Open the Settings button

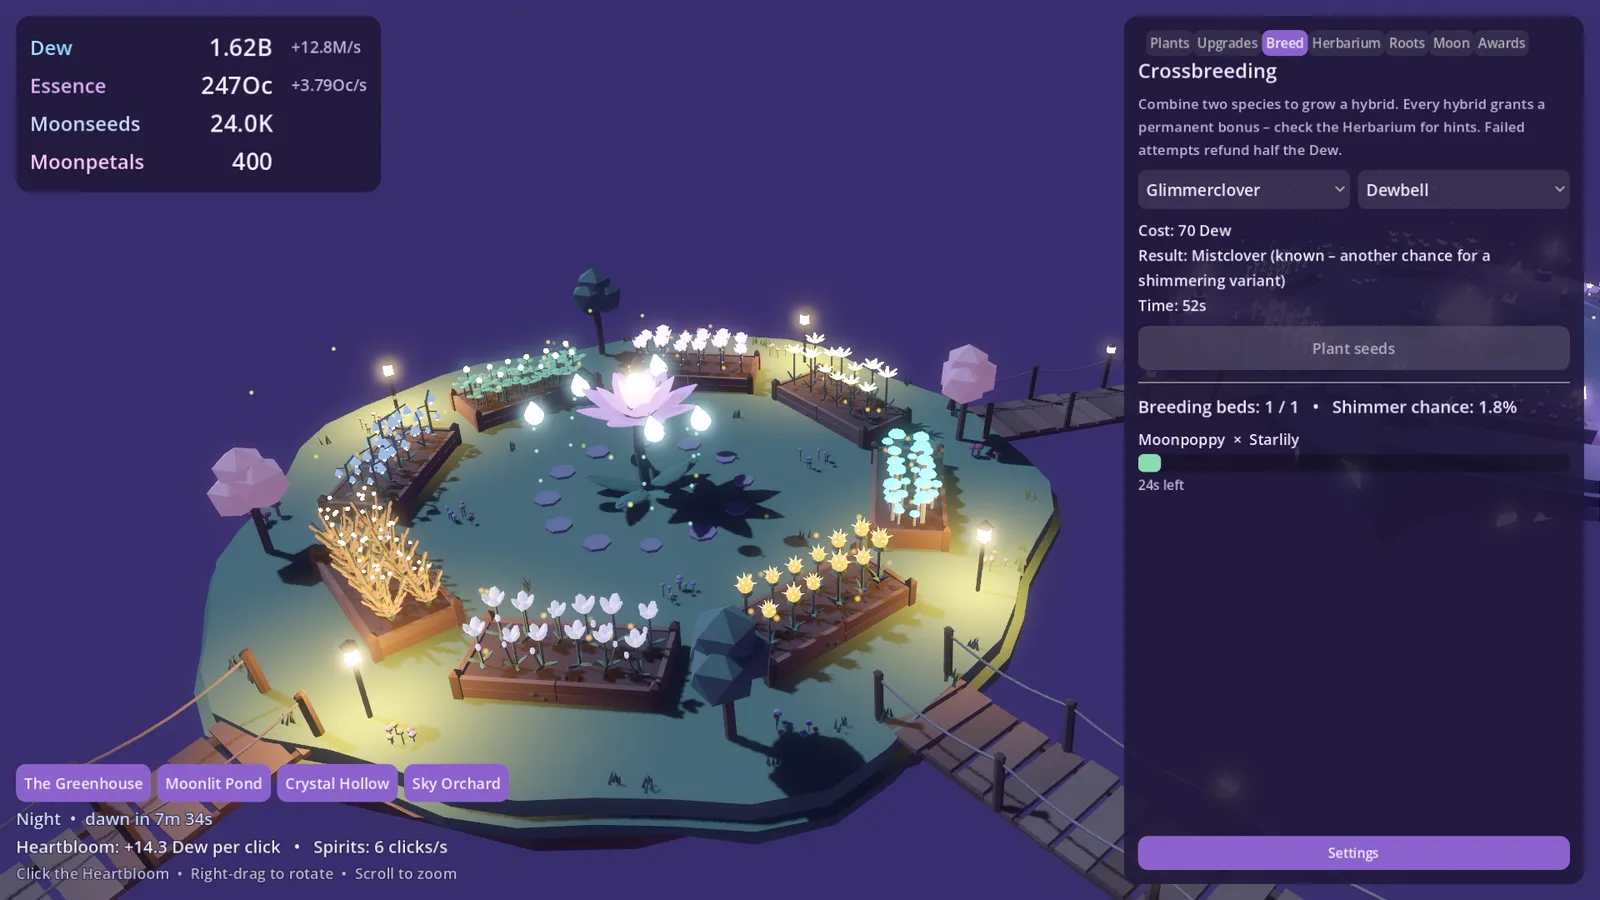point(1354,853)
